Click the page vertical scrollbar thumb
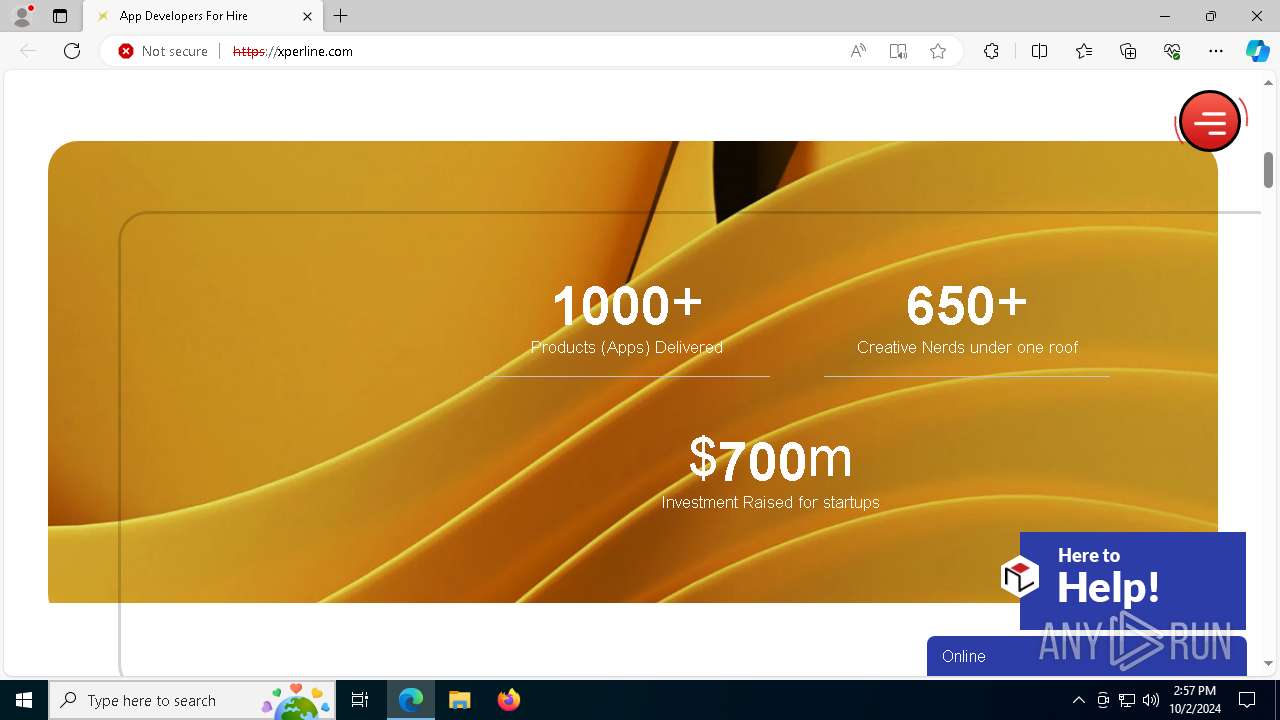Viewport: 1280px width, 720px height. [1268, 170]
